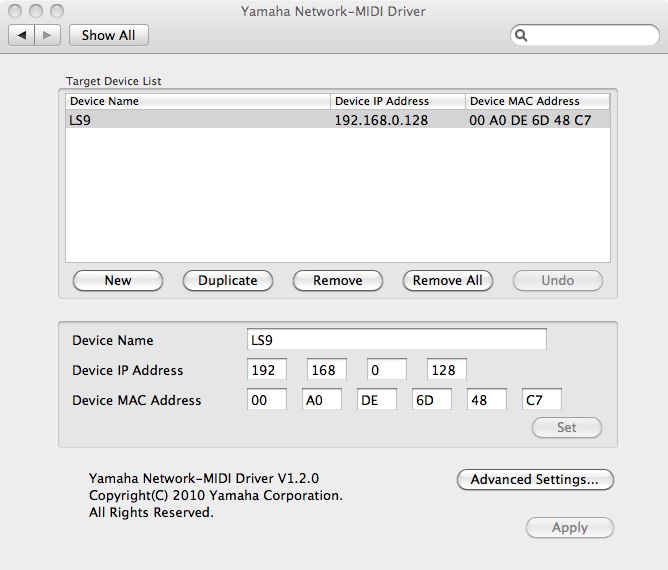
Task: Click the magnifying glass search icon
Action: pos(521,35)
